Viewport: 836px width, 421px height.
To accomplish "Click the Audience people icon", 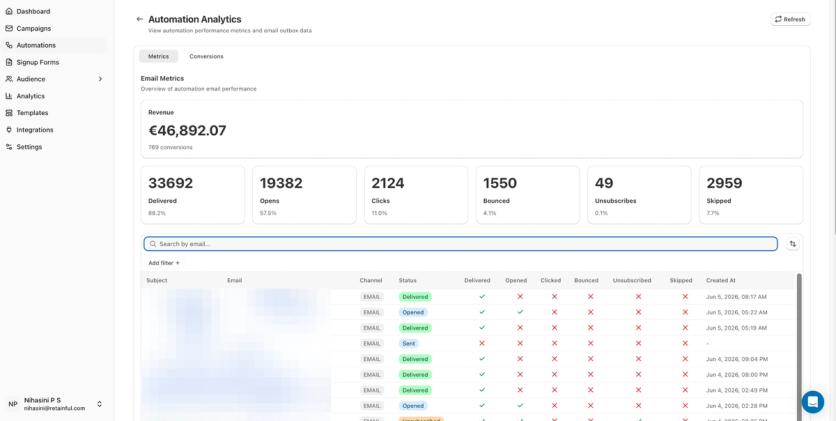I will (9, 79).
